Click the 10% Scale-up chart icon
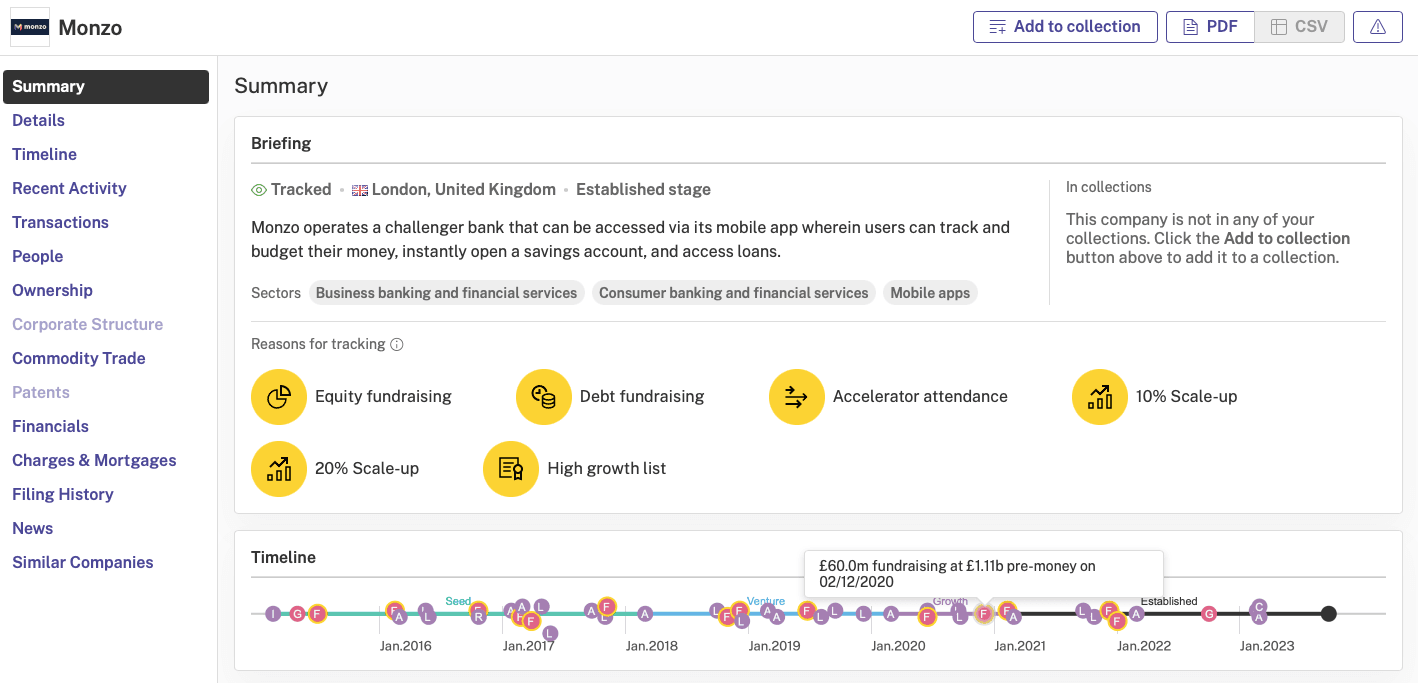The height and width of the screenshot is (683, 1418). 1100,397
